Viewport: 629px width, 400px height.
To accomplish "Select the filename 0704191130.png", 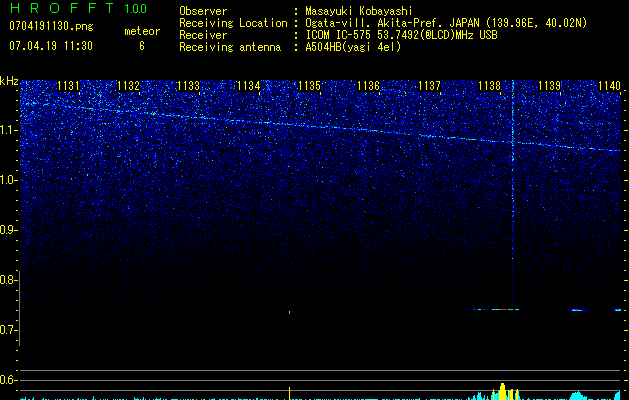I will 51,26.
